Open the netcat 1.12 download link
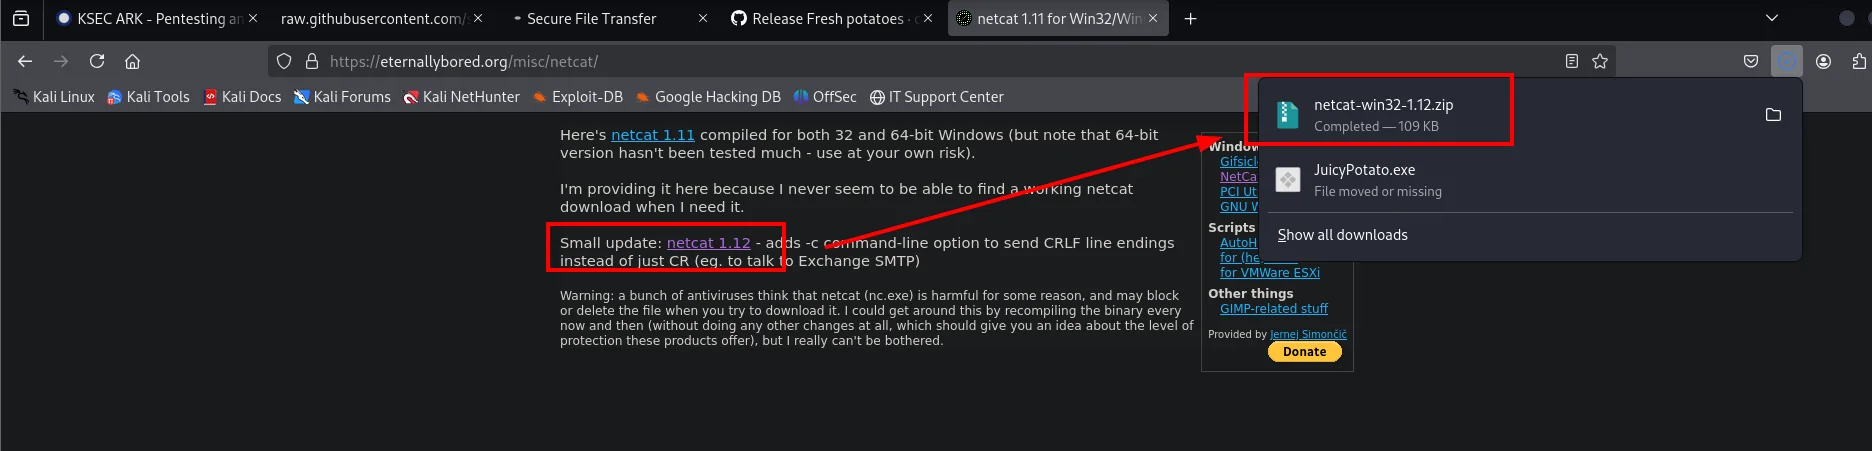1872x451 pixels. click(708, 243)
